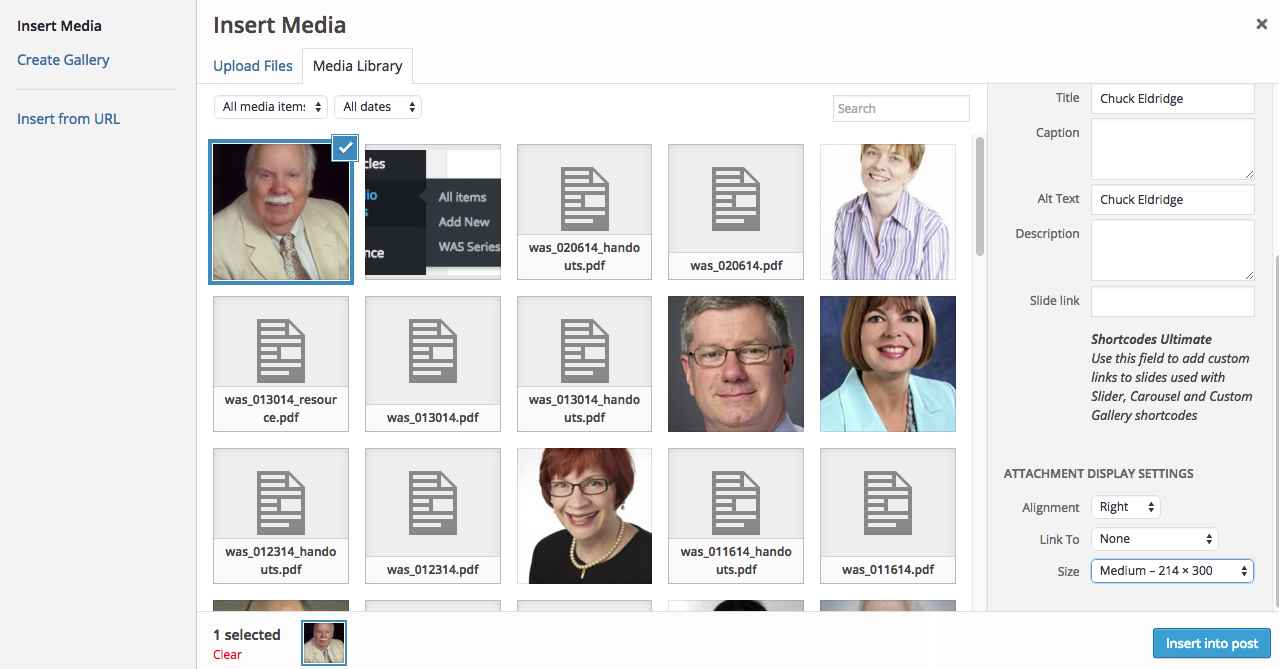Select the was_013014.pdf document
Viewport: 1279px width, 669px height.
click(433, 364)
